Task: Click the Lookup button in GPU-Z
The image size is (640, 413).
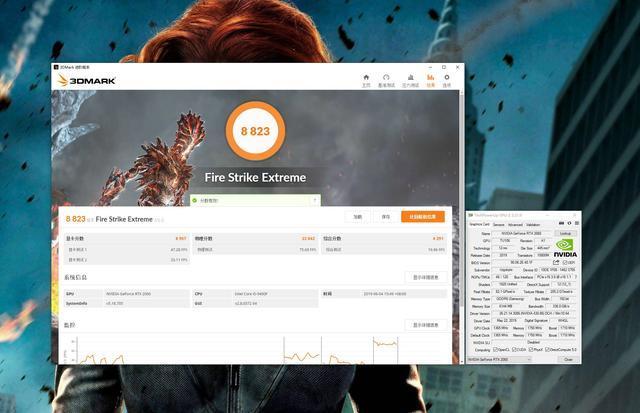Action: [565, 233]
